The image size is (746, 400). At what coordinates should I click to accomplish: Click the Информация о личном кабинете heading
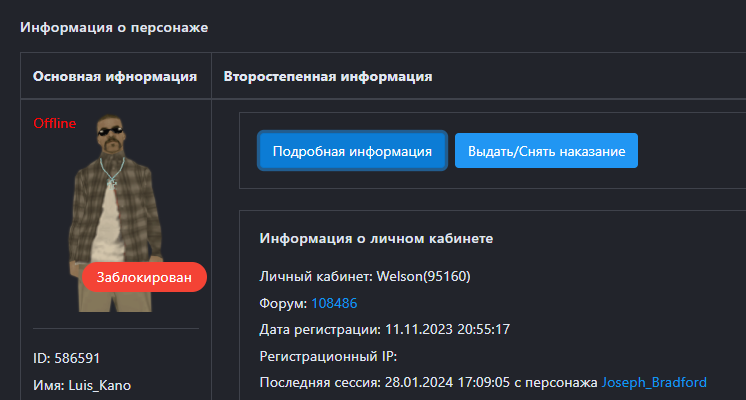pos(376,239)
